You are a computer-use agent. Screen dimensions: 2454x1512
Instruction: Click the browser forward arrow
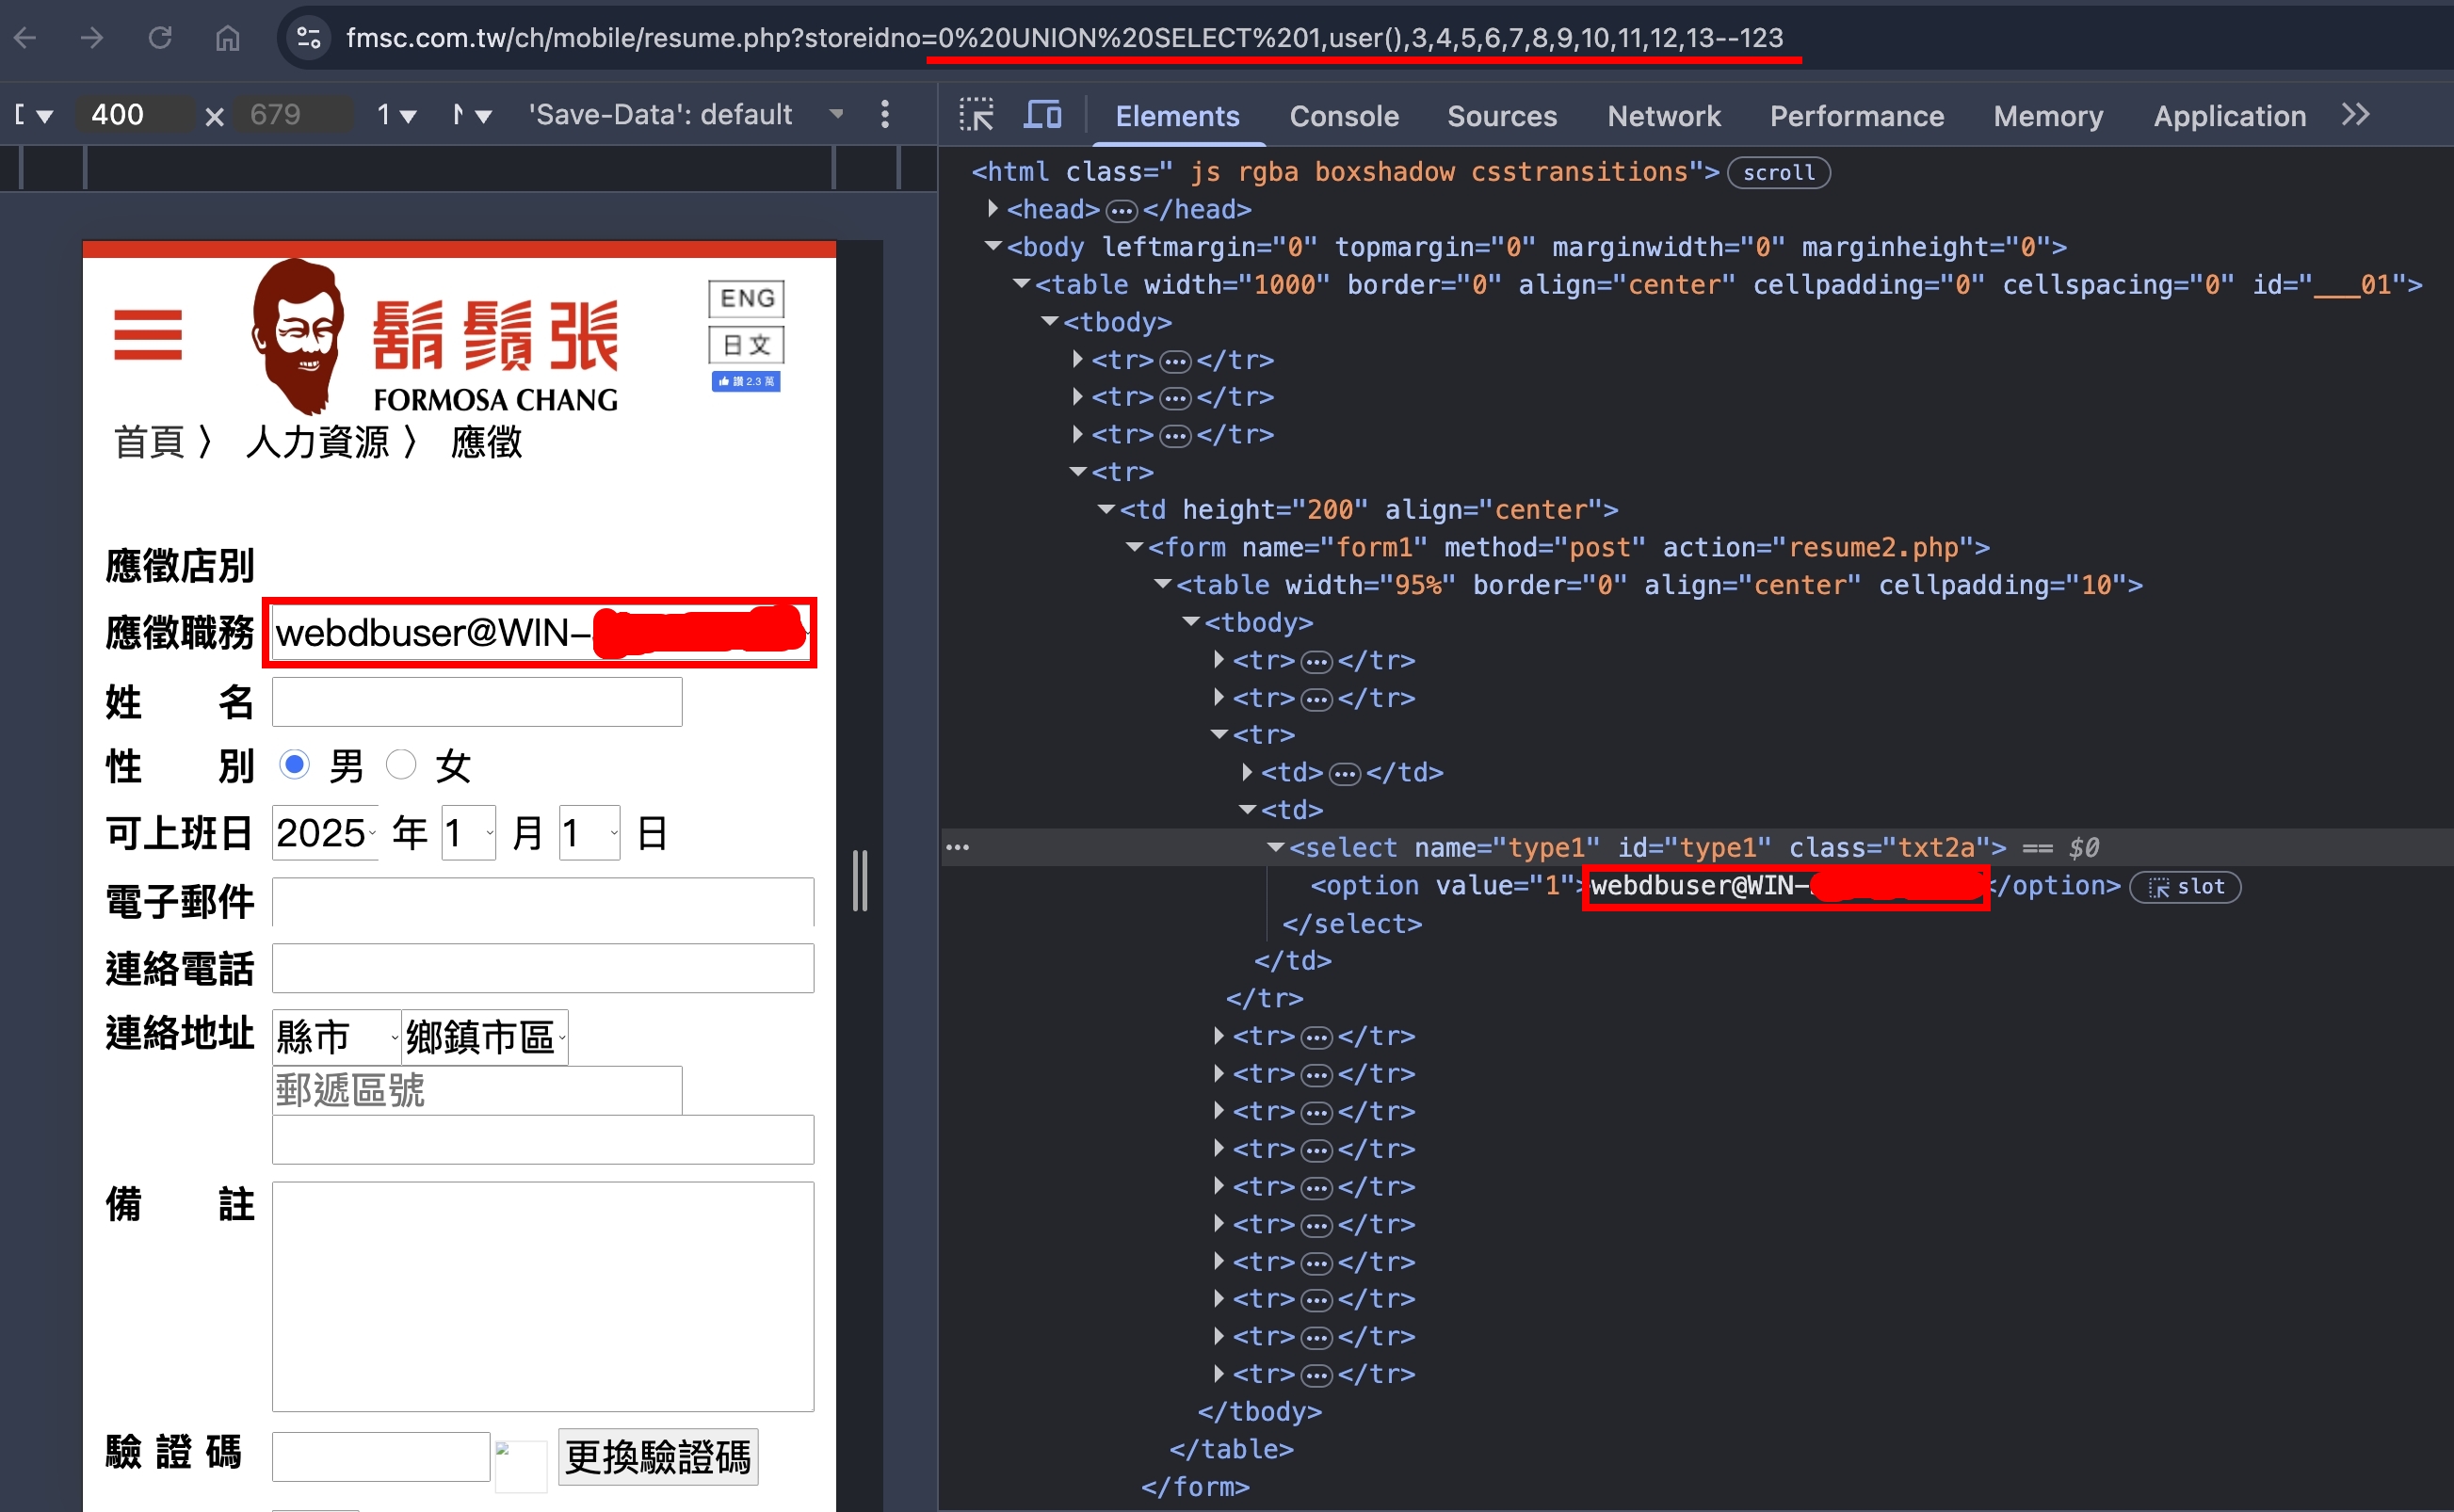(92, 38)
